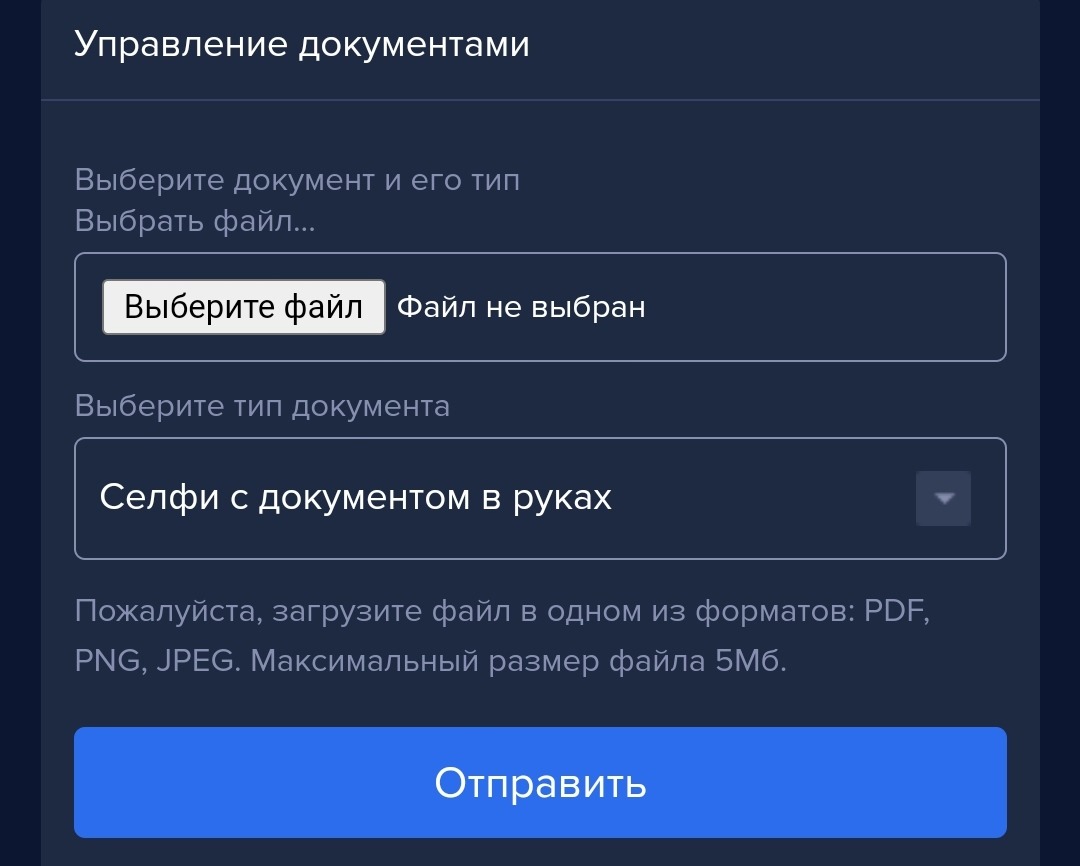Click the 'Выберите файл' file chooser button
Viewport: 1080px width, 866px height.
pos(244,307)
